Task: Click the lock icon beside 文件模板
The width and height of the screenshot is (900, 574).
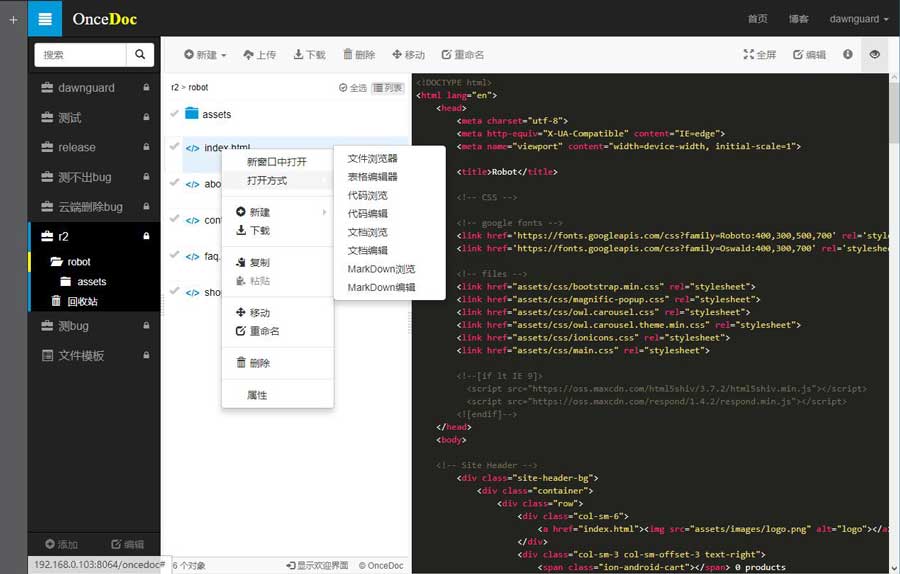Action: 146,355
